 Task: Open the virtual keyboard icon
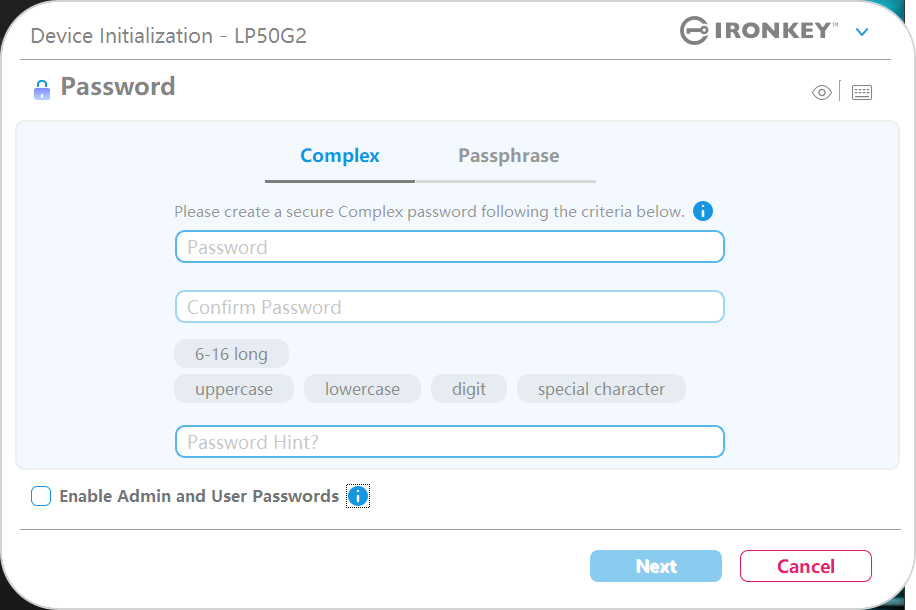[862, 93]
